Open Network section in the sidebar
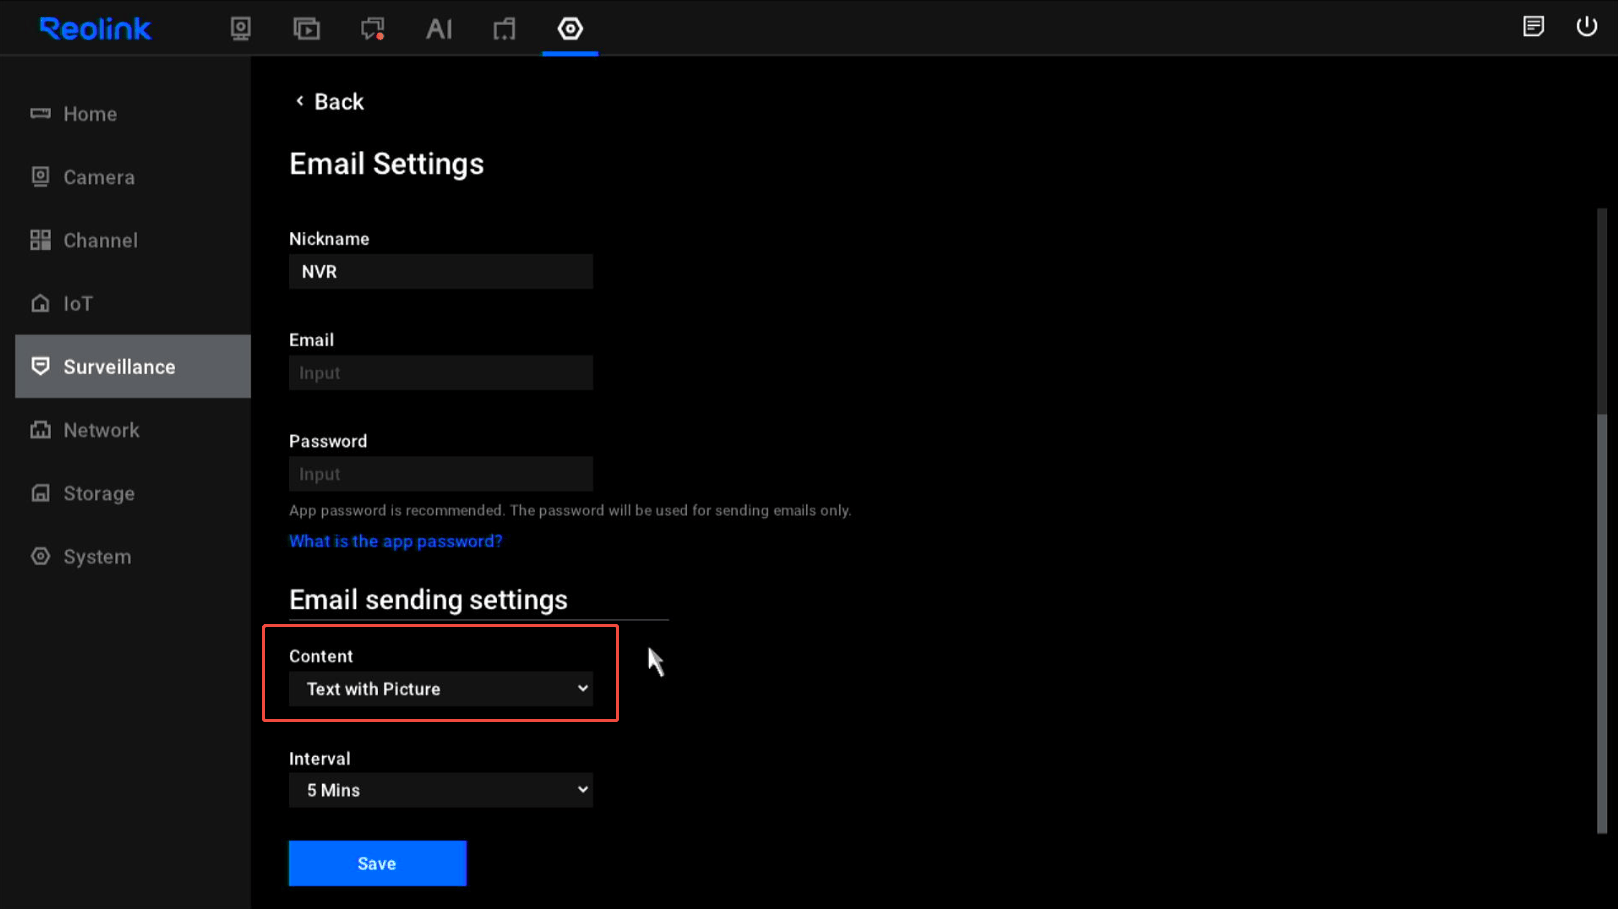This screenshot has width=1618, height=909. (132, 430)
